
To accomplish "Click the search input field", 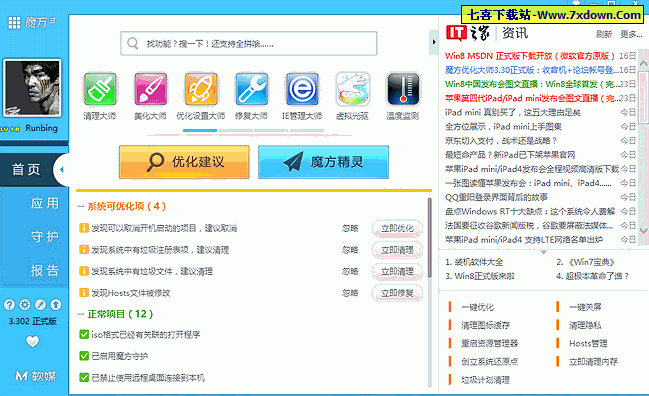I will click(x=249, y=43).
